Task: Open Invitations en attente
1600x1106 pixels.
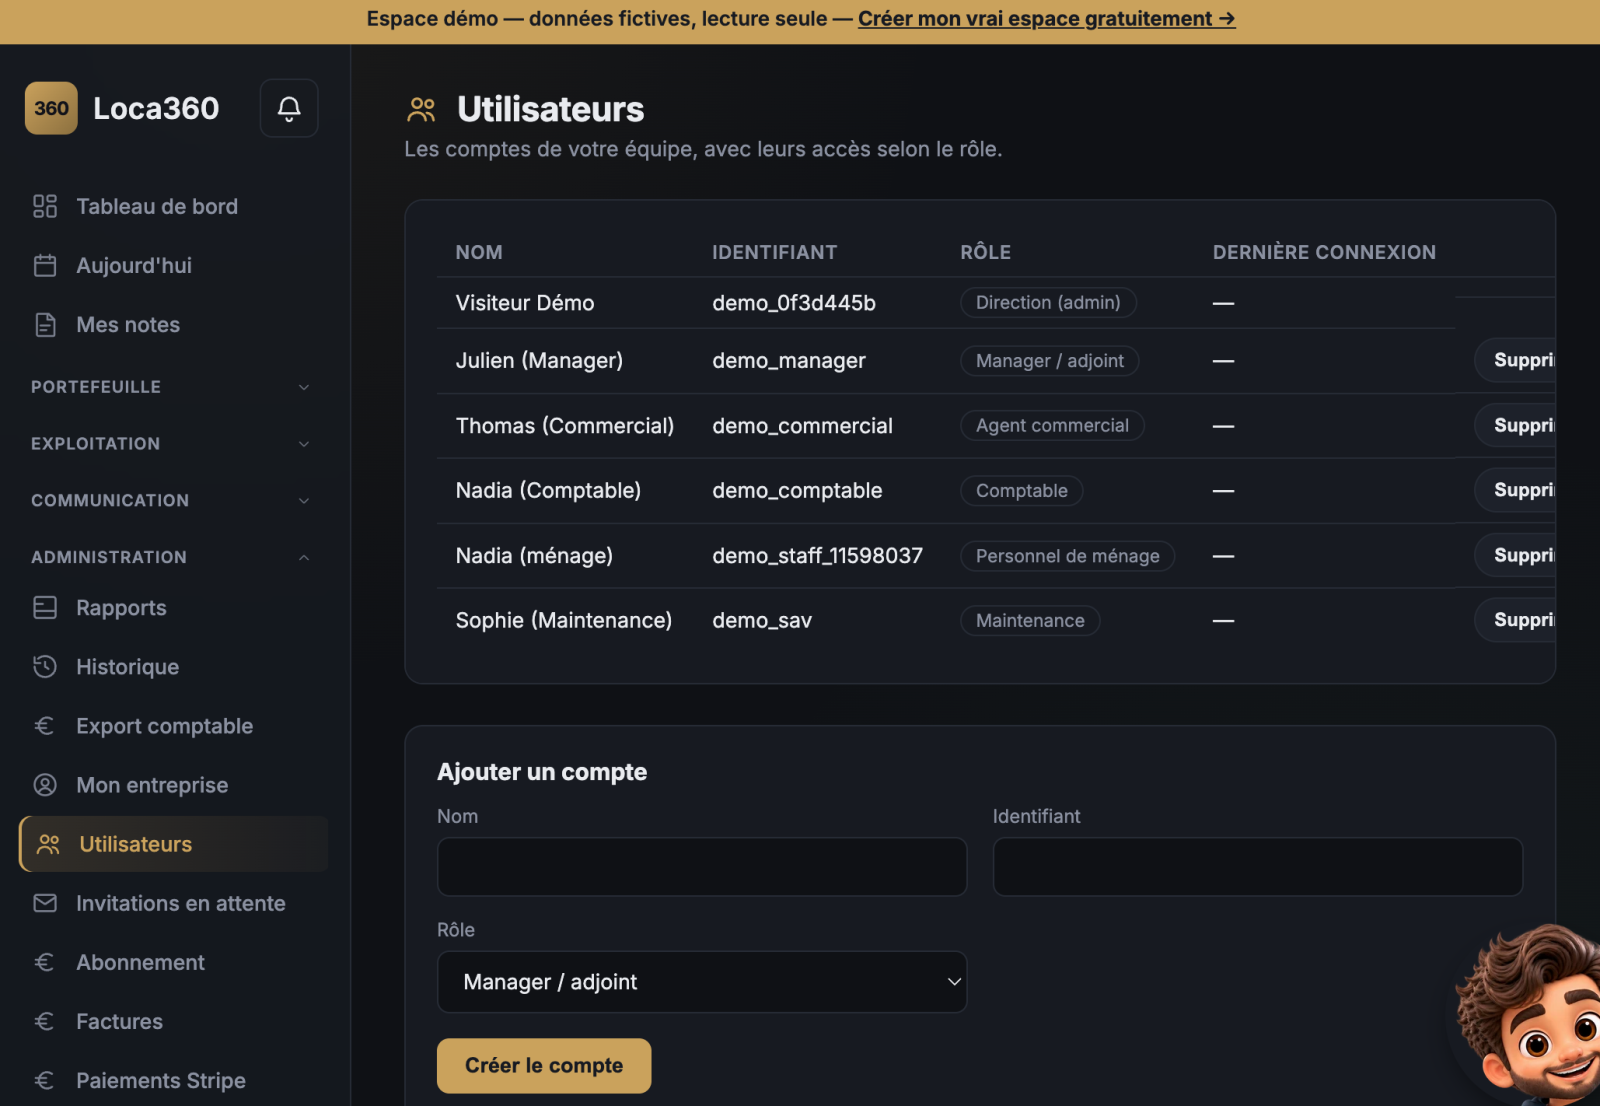Action: click(174, 903)
